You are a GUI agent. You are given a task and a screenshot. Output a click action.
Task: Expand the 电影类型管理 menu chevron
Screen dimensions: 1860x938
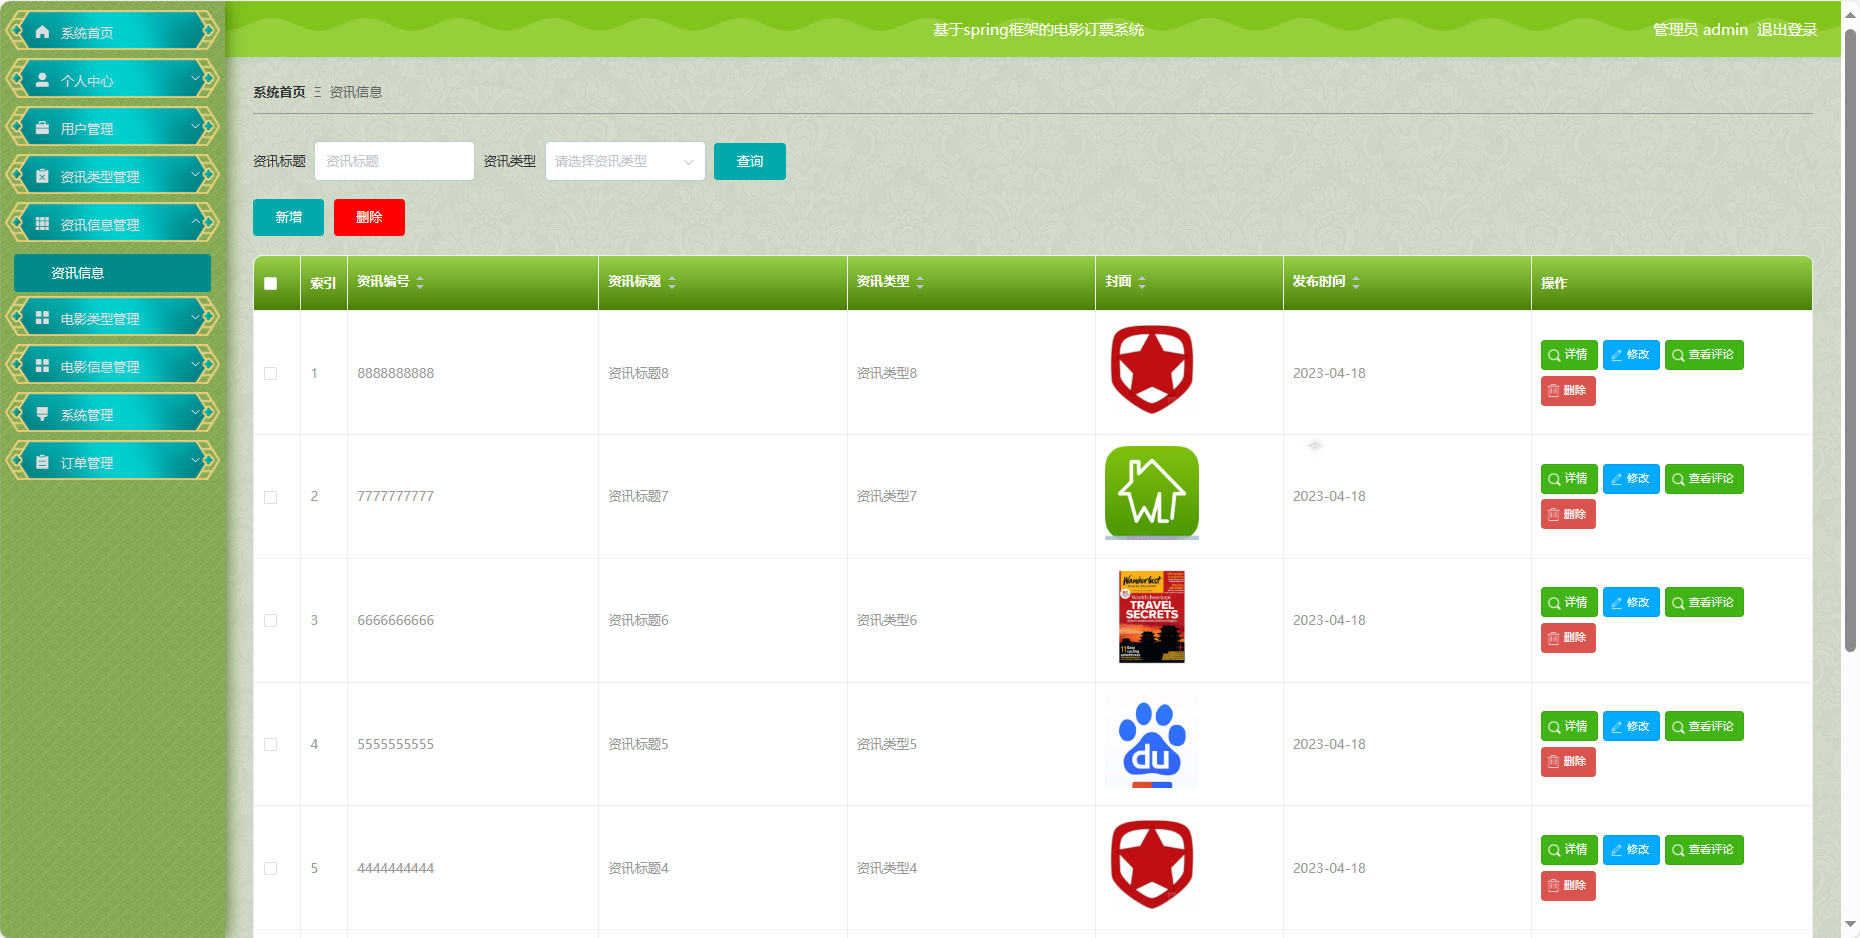point(196,316)
